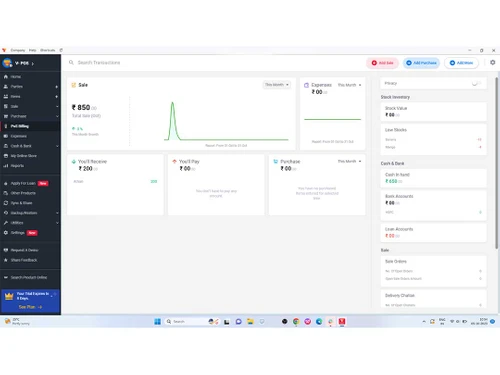Open Settings in the sidebar

17,233
